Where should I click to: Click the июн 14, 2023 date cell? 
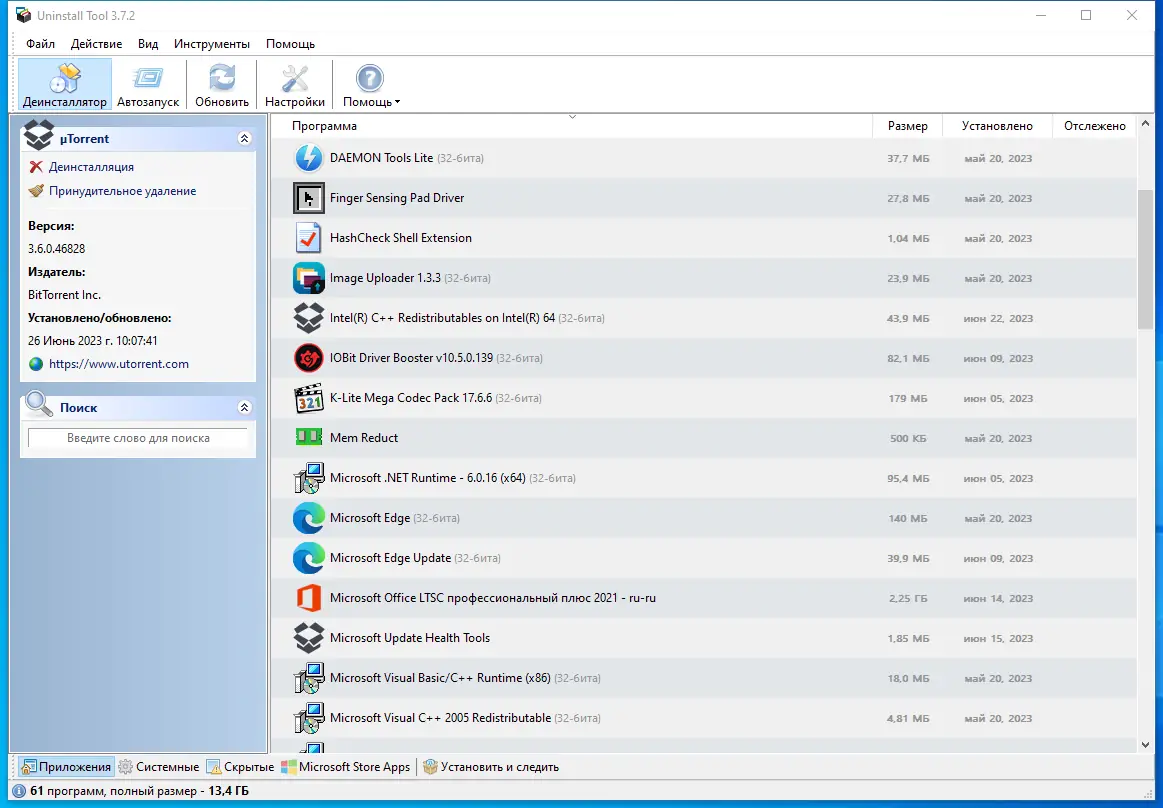tap(998, 599)
